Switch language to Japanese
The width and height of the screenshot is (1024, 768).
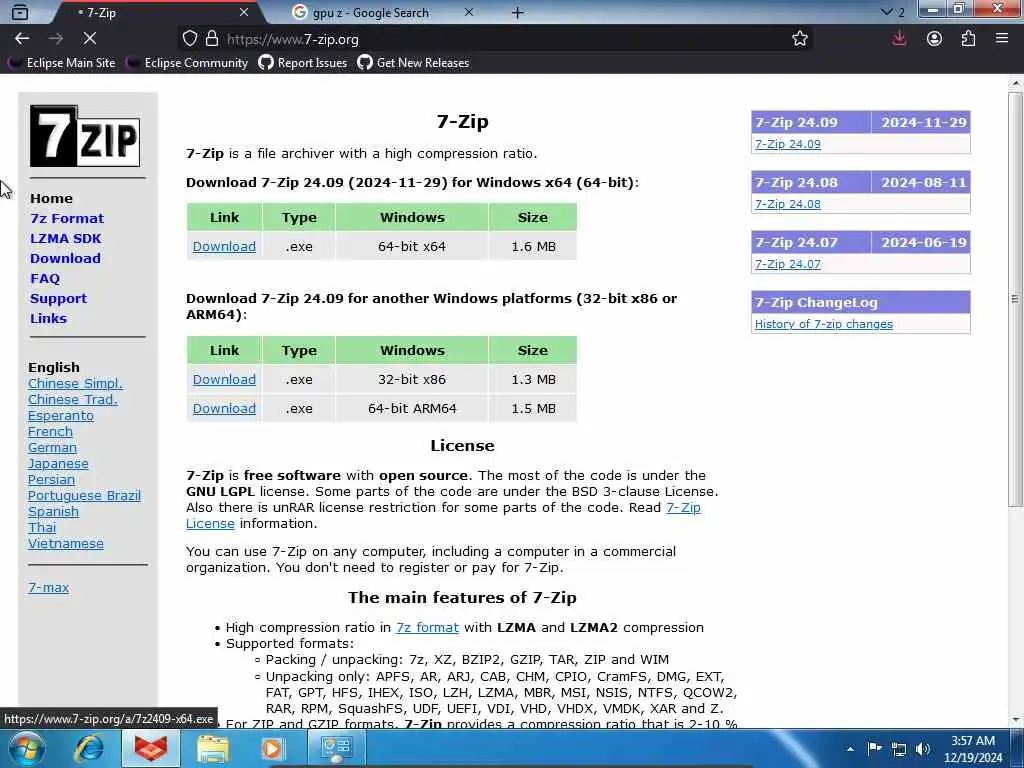click(x=58, y=464)
